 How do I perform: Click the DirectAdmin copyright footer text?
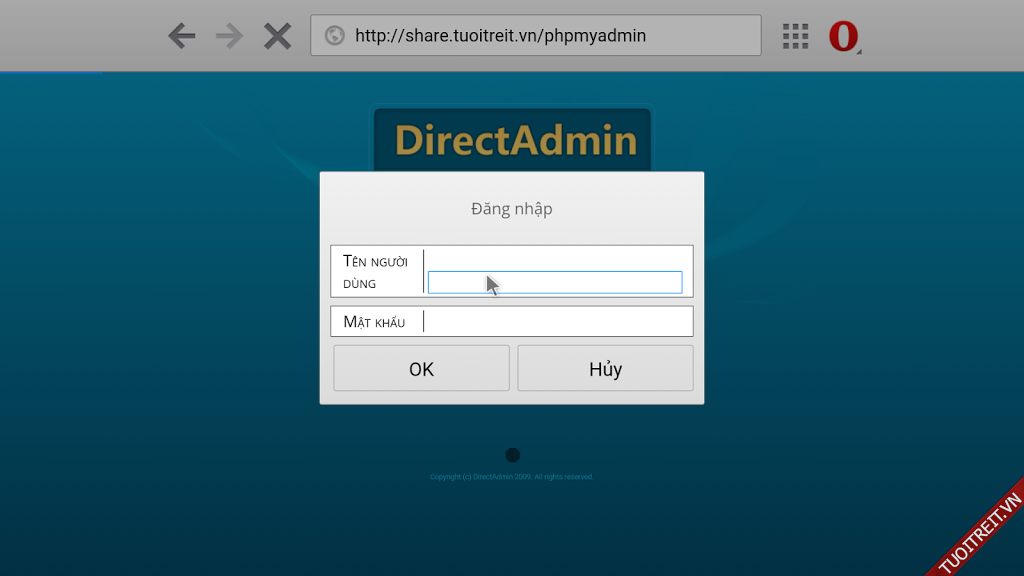point(512,477)
